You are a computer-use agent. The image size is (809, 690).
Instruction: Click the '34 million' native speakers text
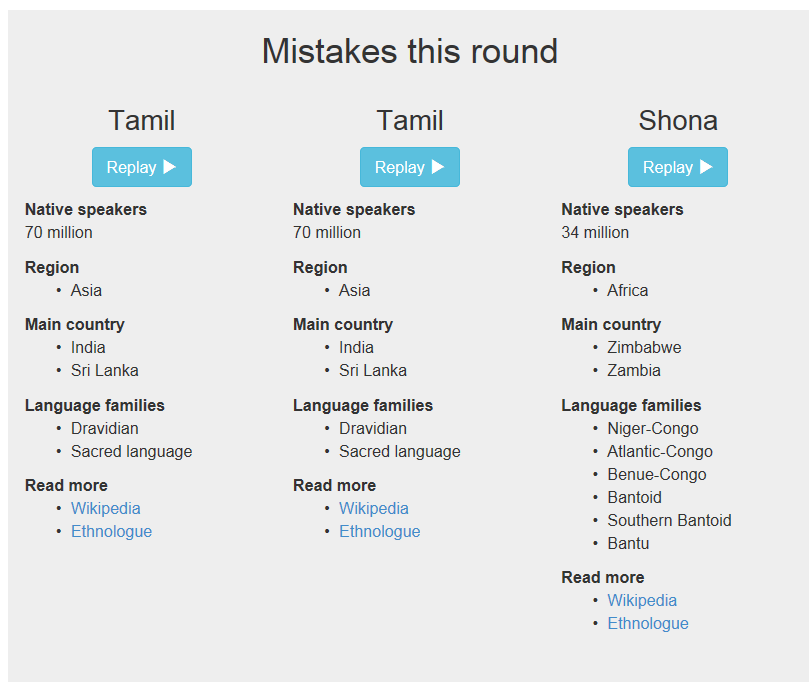pyautogui.click(x=595, y=233)
